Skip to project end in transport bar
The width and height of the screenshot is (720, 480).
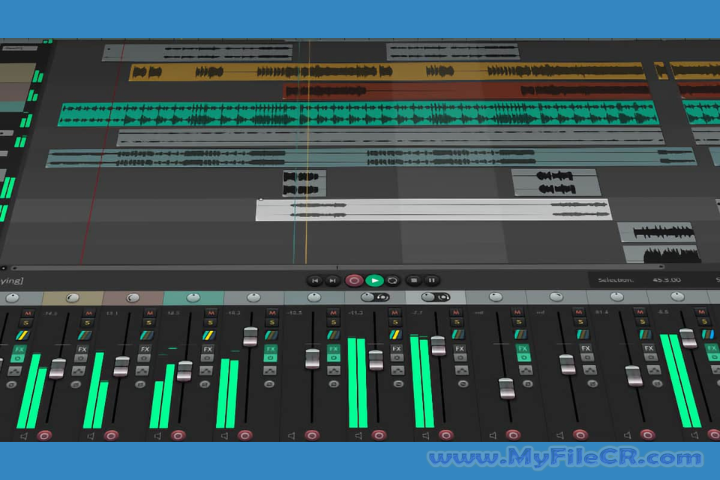333,280
